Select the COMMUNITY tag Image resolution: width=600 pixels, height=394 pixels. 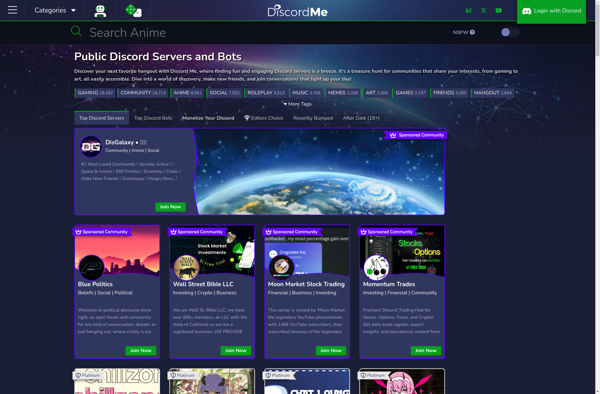coord(143,93)
